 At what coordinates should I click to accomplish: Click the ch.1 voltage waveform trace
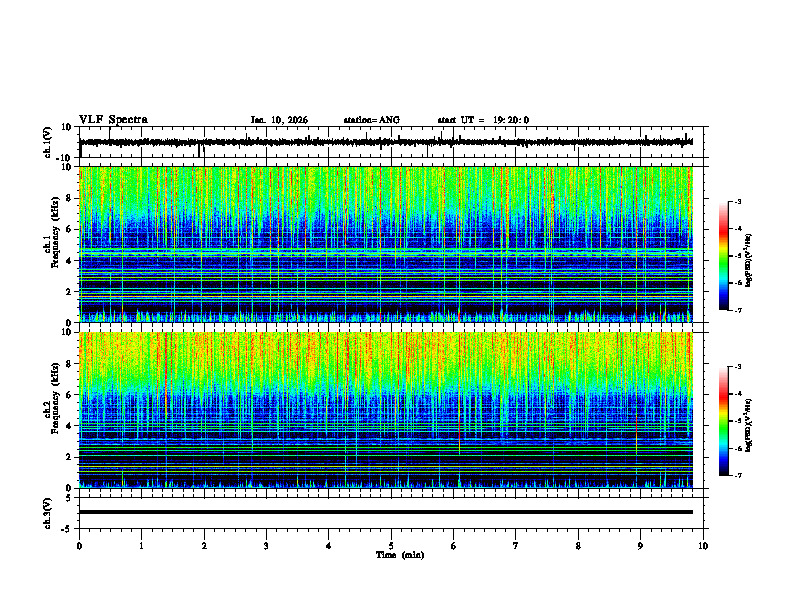coord(385,142)
